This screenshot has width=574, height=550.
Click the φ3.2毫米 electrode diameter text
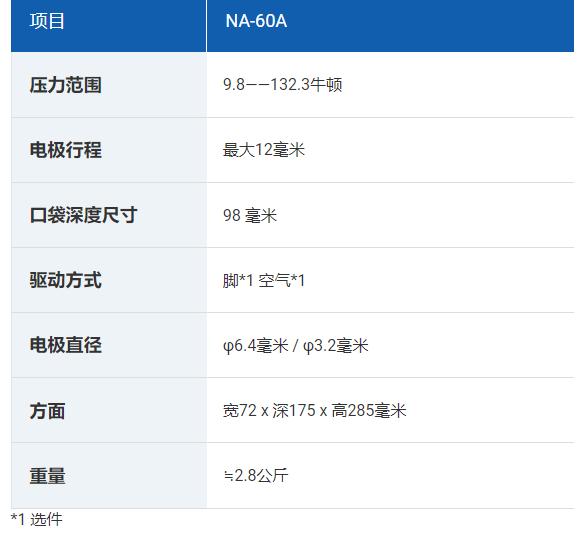tap(336, 346)
